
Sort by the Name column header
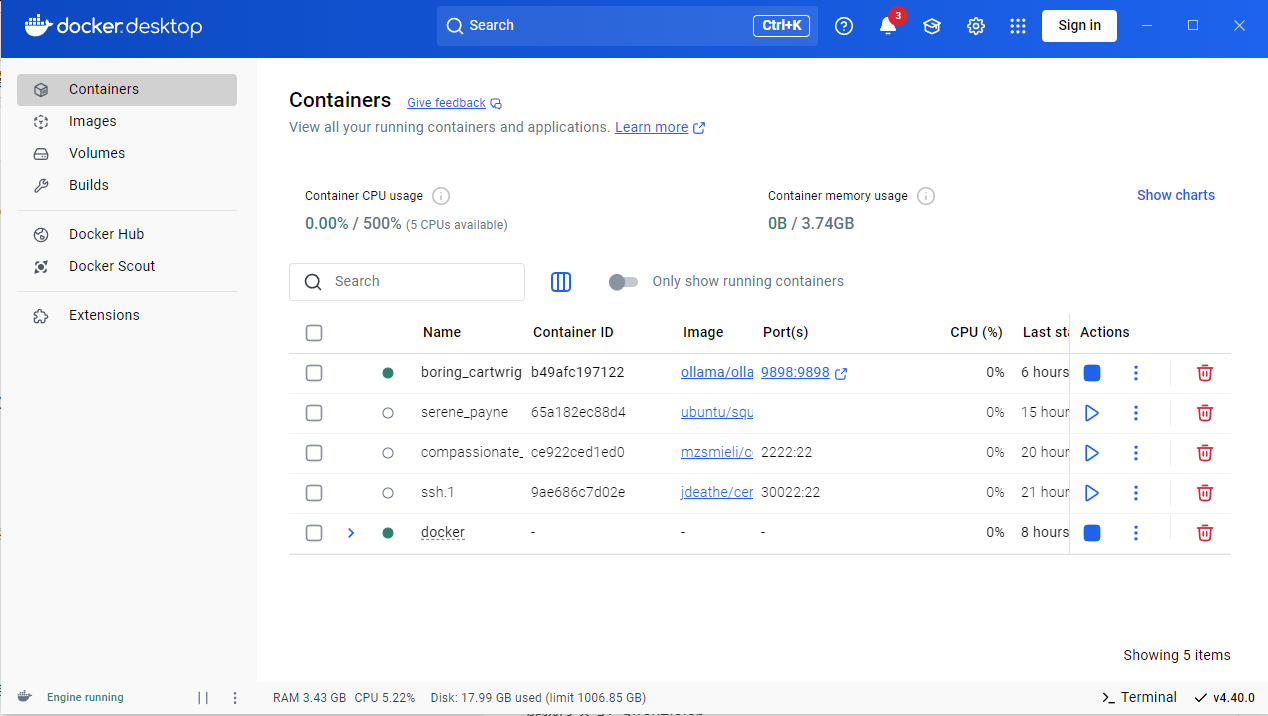[x=442, y=333]
